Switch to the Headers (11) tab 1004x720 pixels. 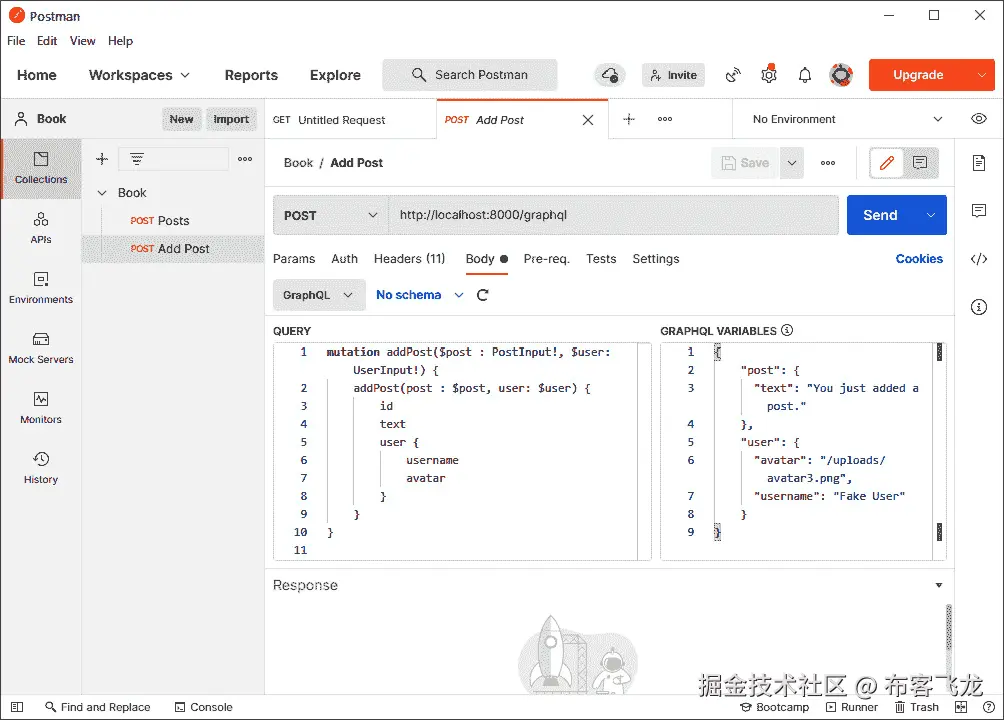point(409,259)
